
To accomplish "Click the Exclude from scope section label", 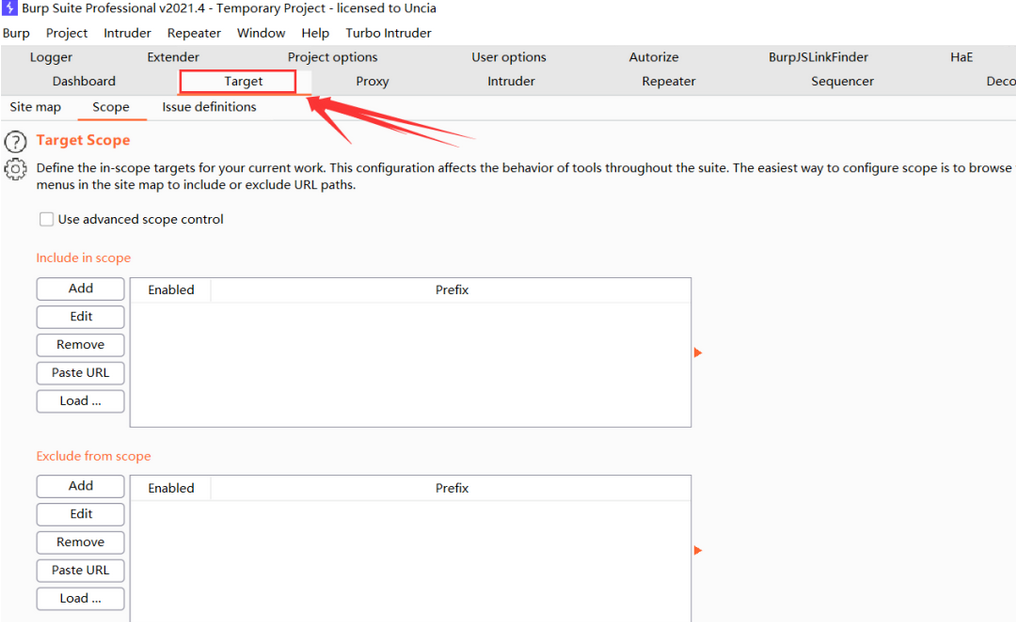I will pyautogui.click(x=93, y=456).
